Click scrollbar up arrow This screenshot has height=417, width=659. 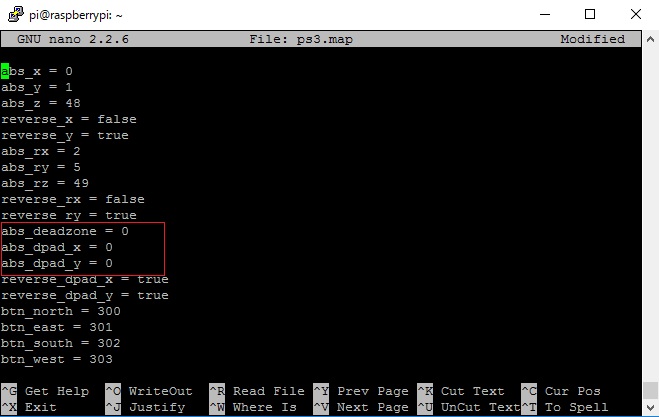coord(650,40)
